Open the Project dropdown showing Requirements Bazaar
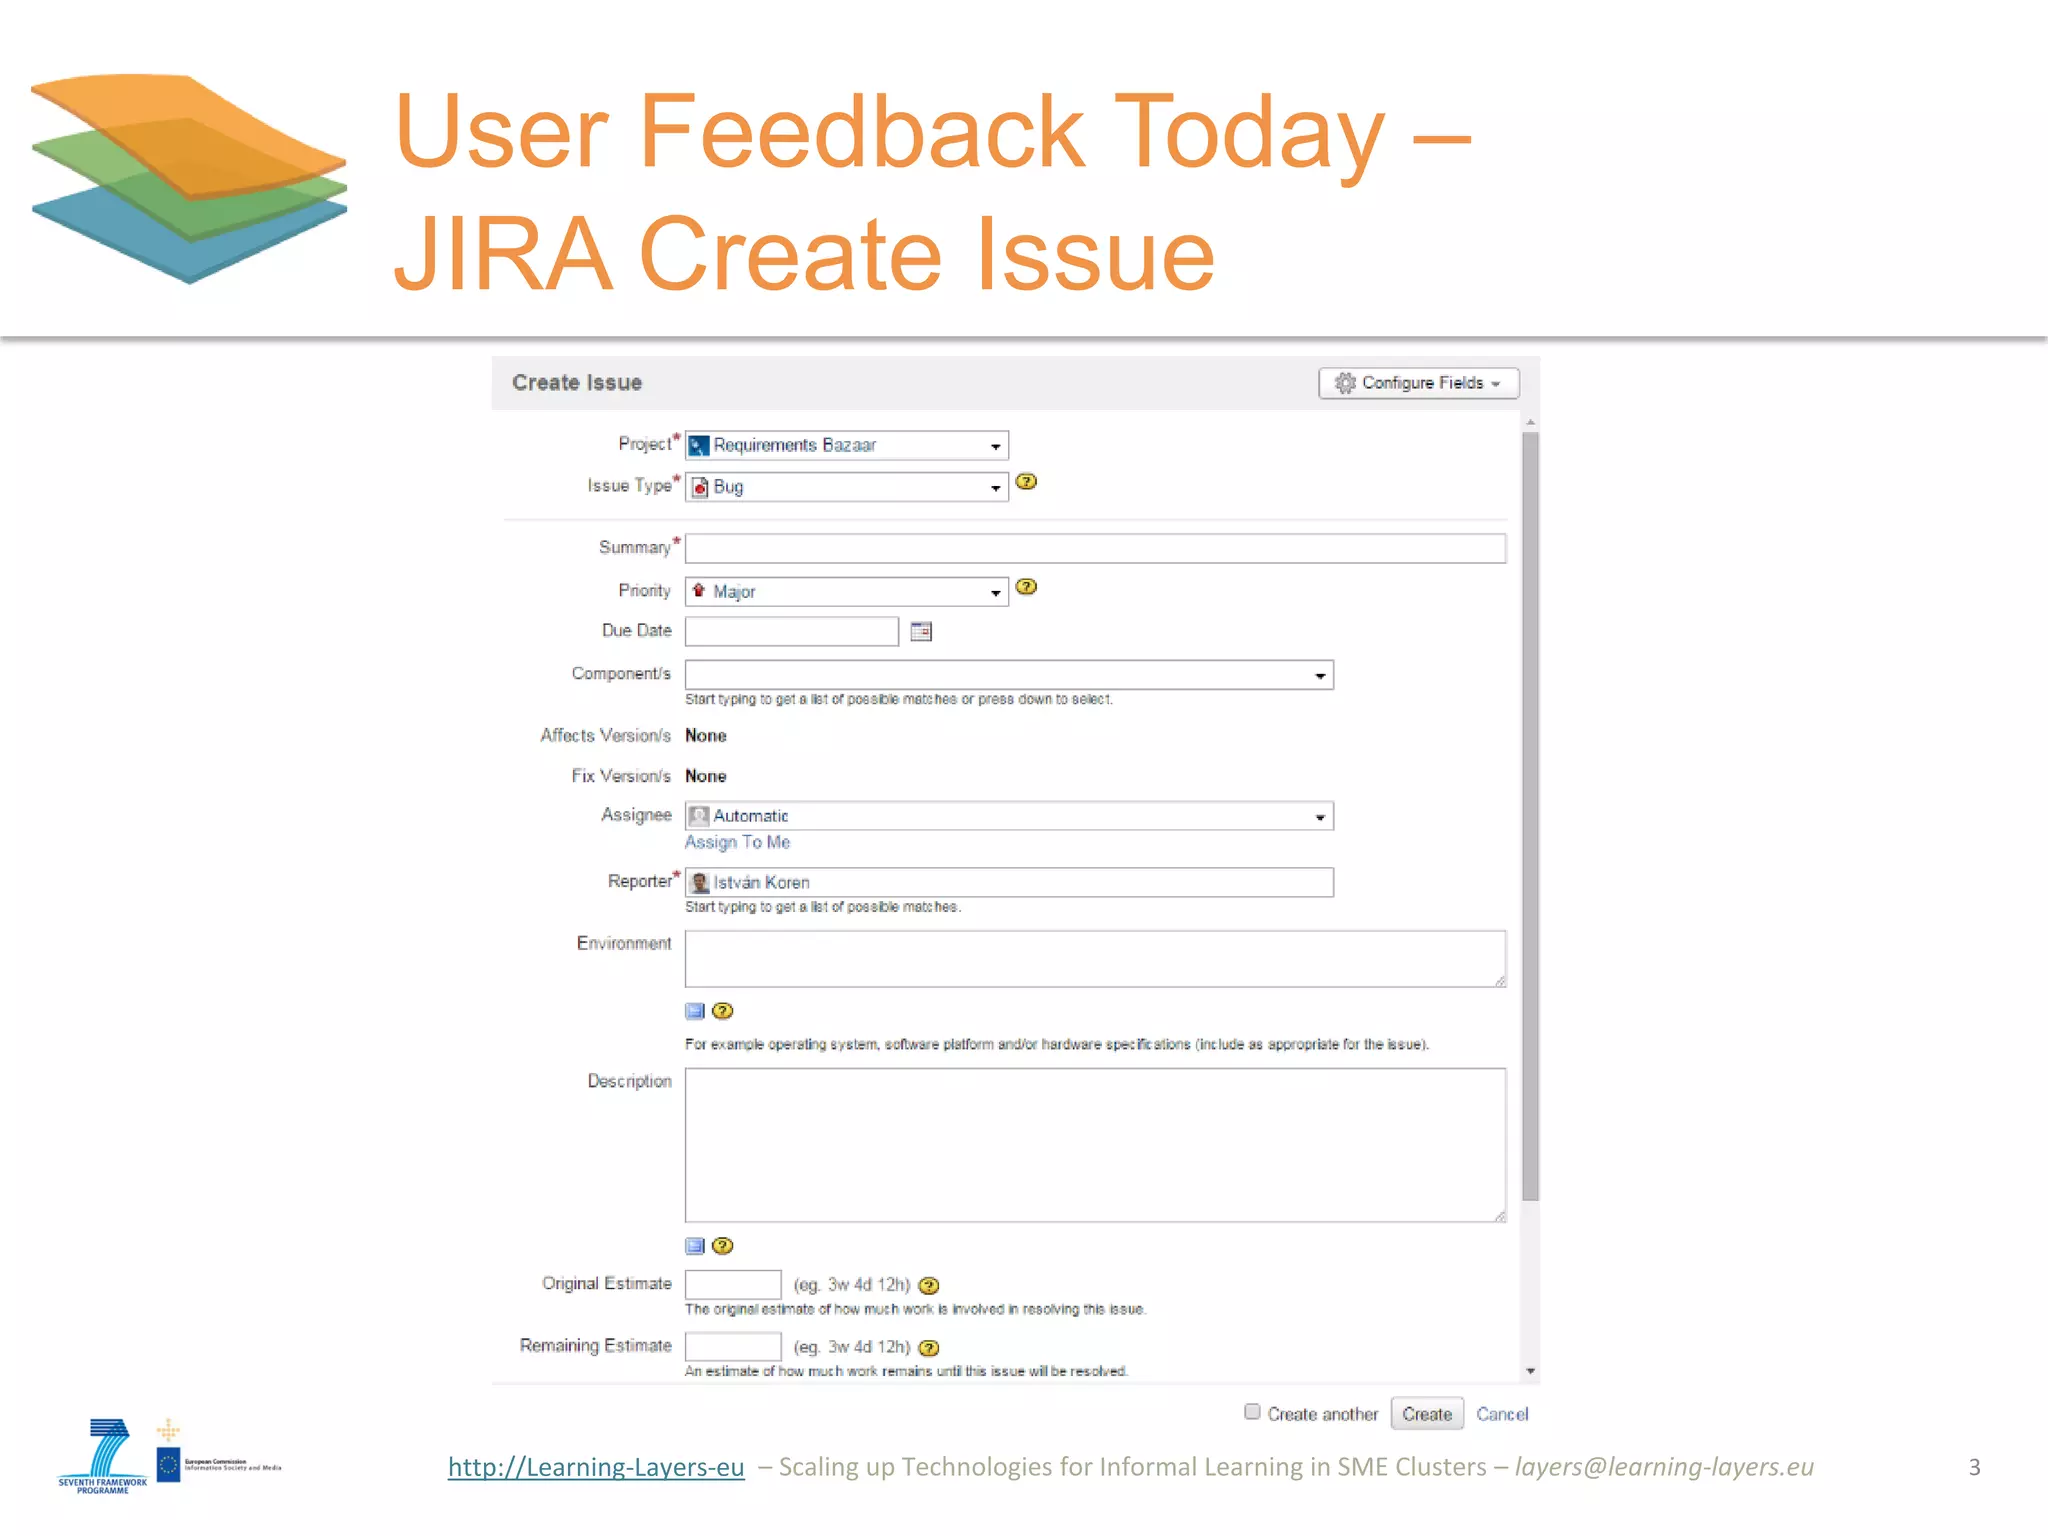Screen dimensions: 2048x1536 coord(846,445)
